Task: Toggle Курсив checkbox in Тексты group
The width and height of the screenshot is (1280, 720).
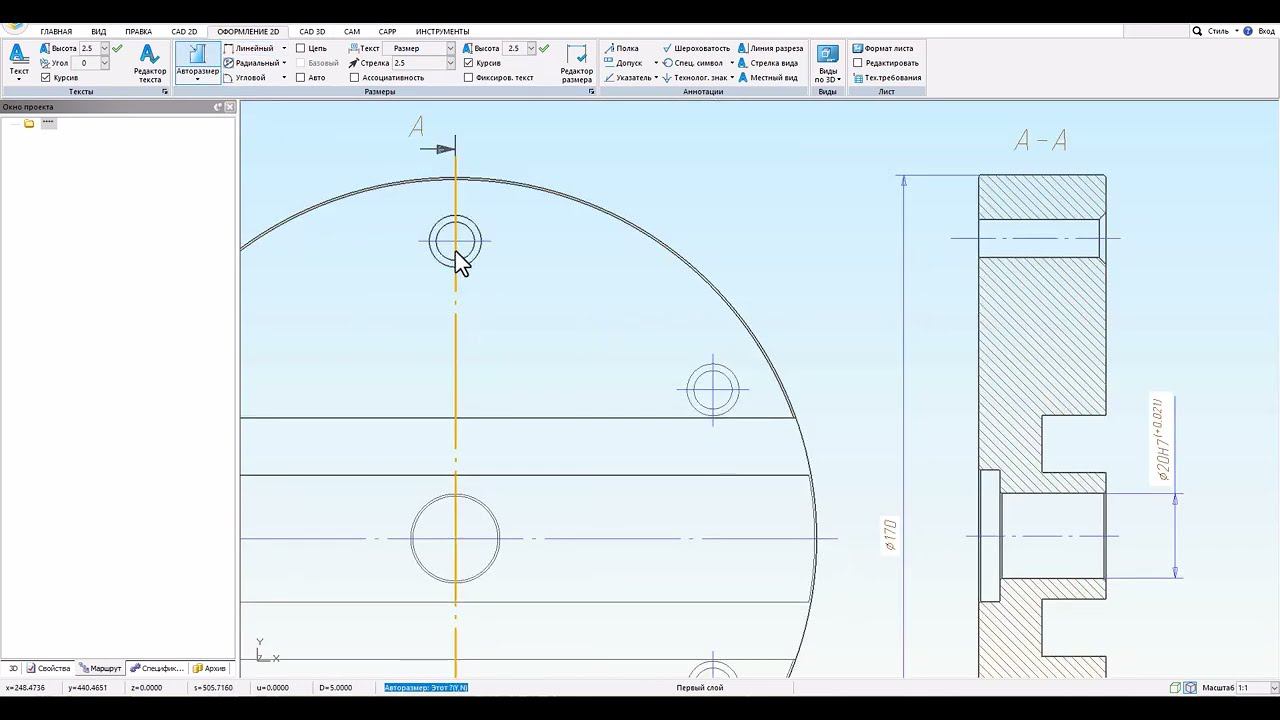Action: coord(46,77)
